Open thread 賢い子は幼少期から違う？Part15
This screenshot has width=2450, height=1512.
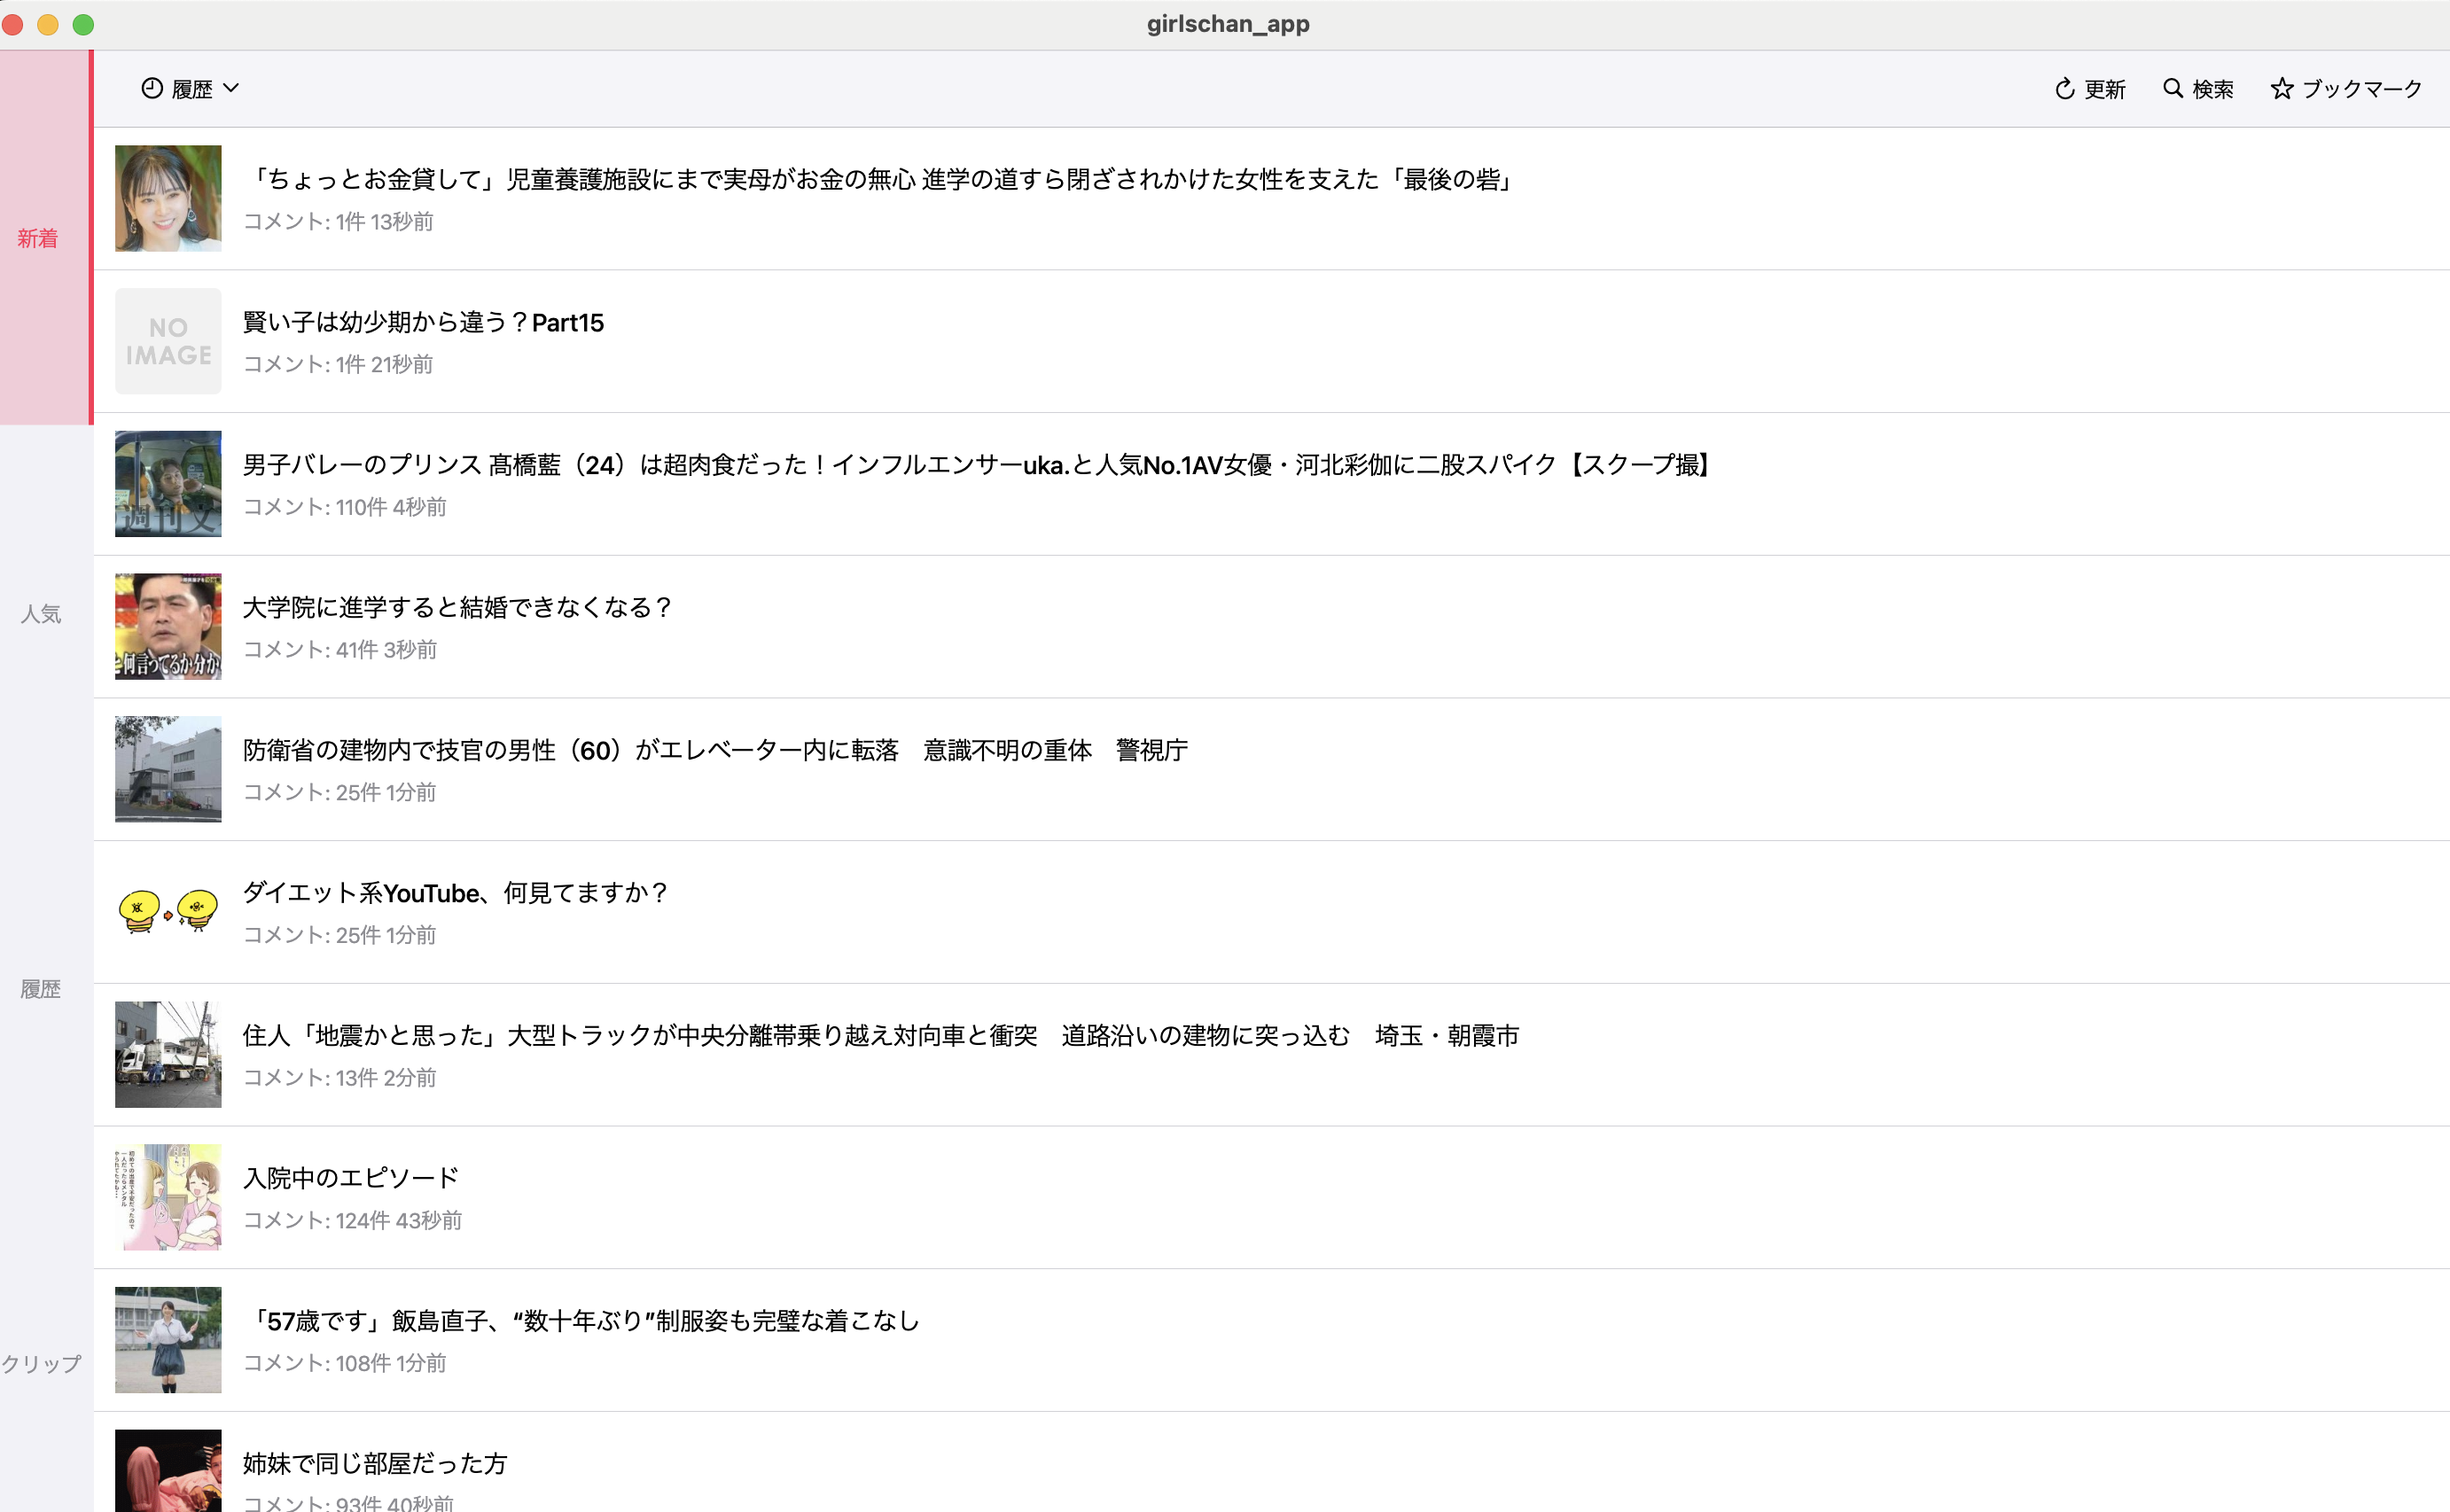point(423,322)
